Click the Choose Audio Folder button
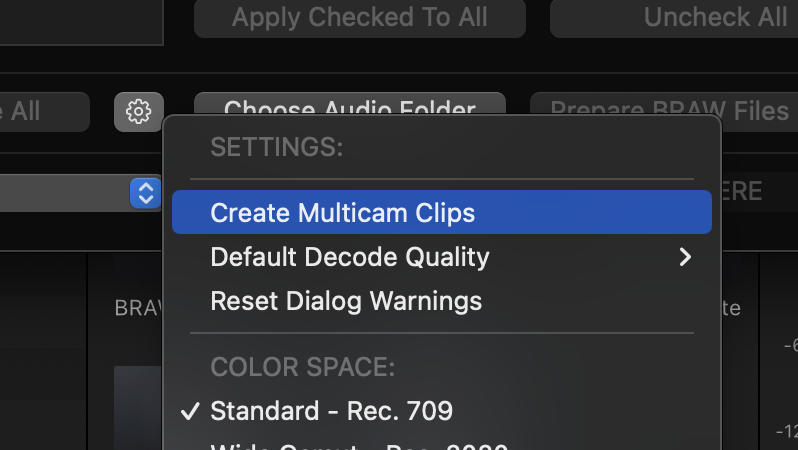The image size is (798, 450). pyautogui.click(x=350, y=104)
